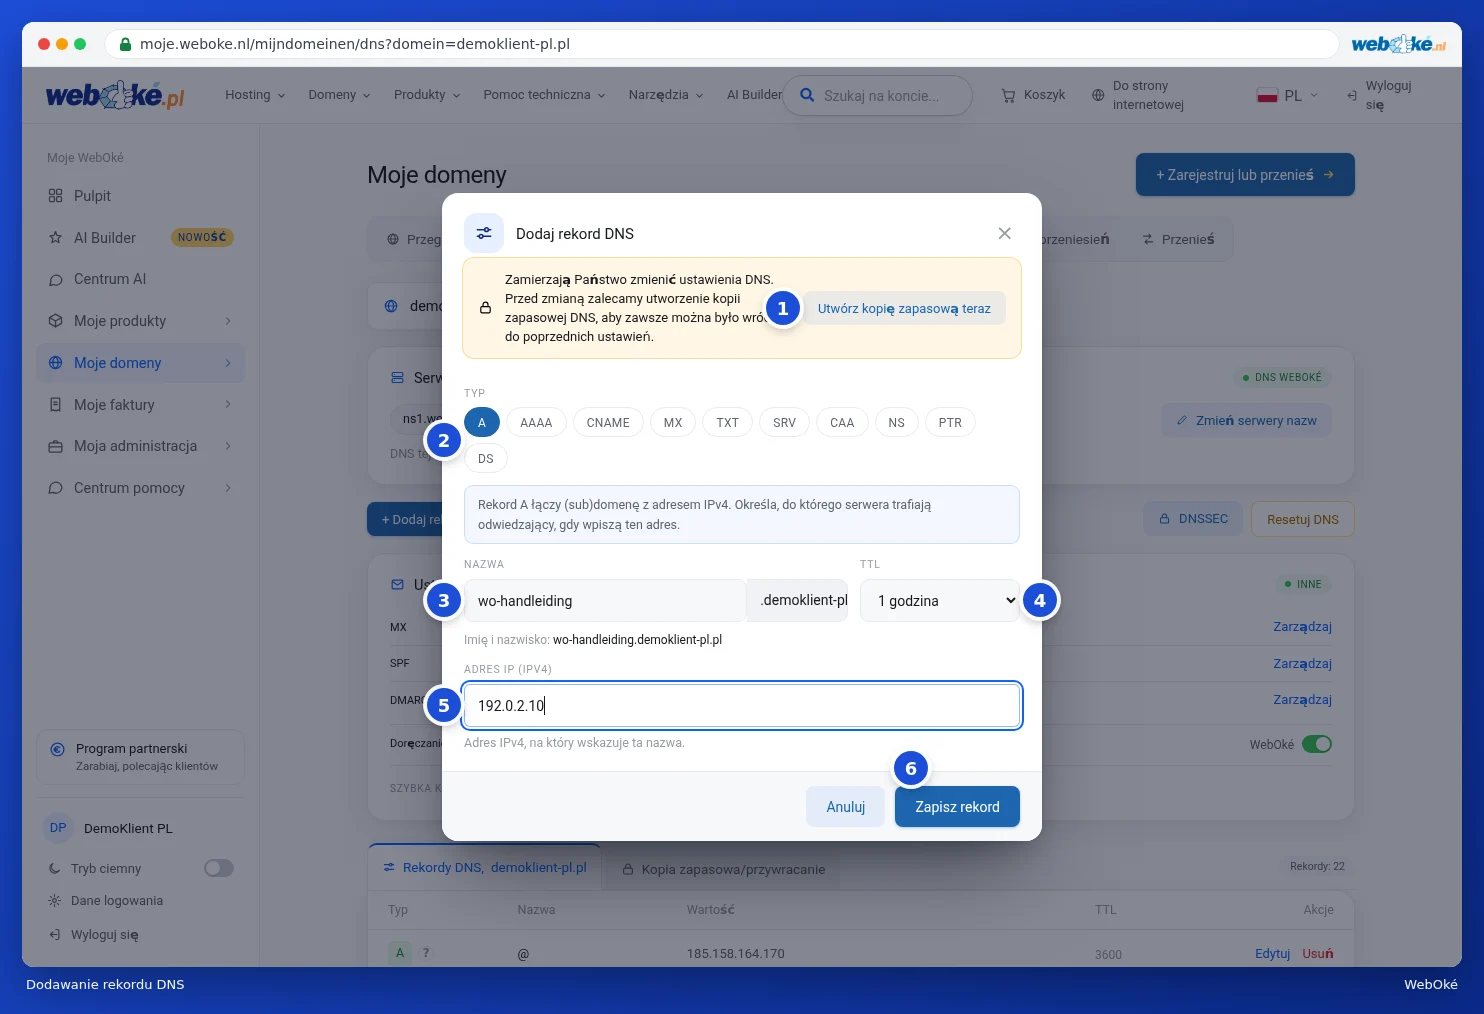Expand Moje produkty in the sidebar
Image resolution: width=1484 pixels, height=1014 pixels.
(140, 321)
